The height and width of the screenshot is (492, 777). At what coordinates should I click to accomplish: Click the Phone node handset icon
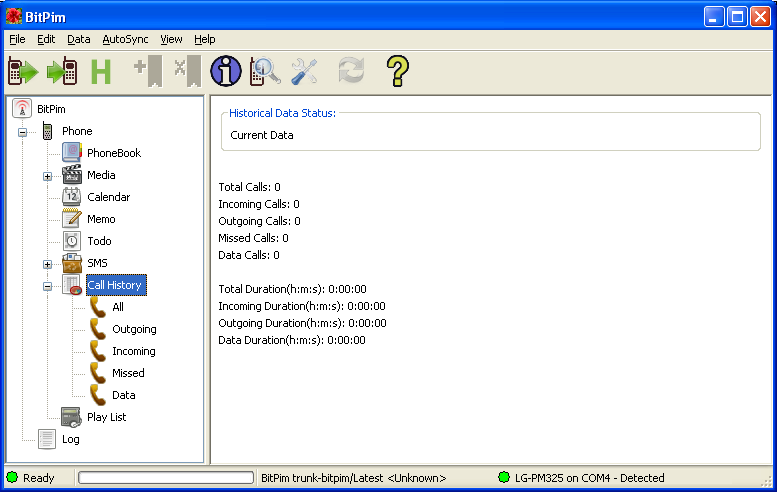point(48,131)
